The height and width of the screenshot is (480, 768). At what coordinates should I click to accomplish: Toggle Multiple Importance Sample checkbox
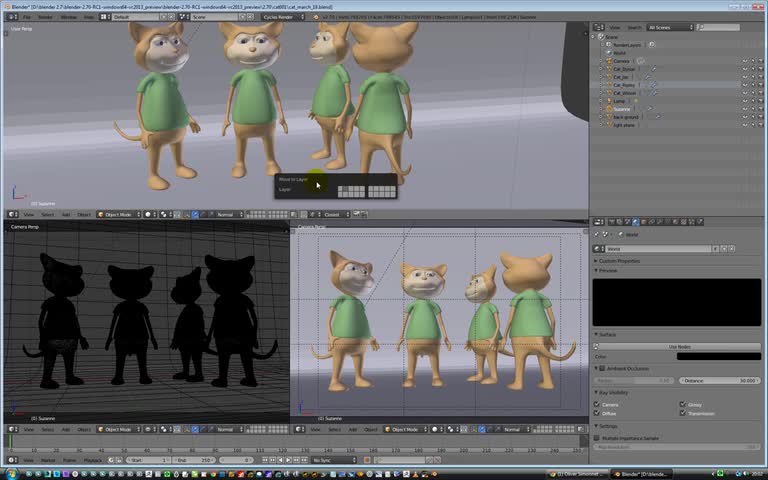pyautogui.click(x=597, y=438)
